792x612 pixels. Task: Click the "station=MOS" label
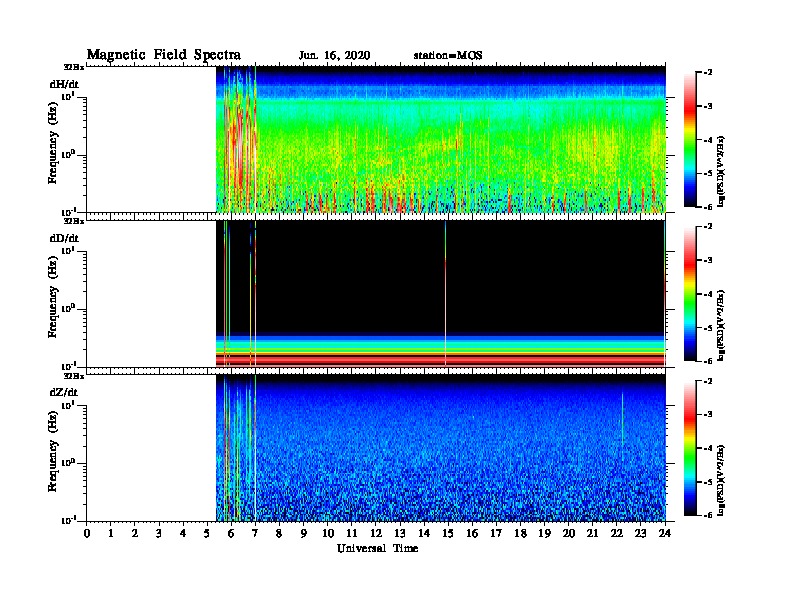tap(448, 55)
